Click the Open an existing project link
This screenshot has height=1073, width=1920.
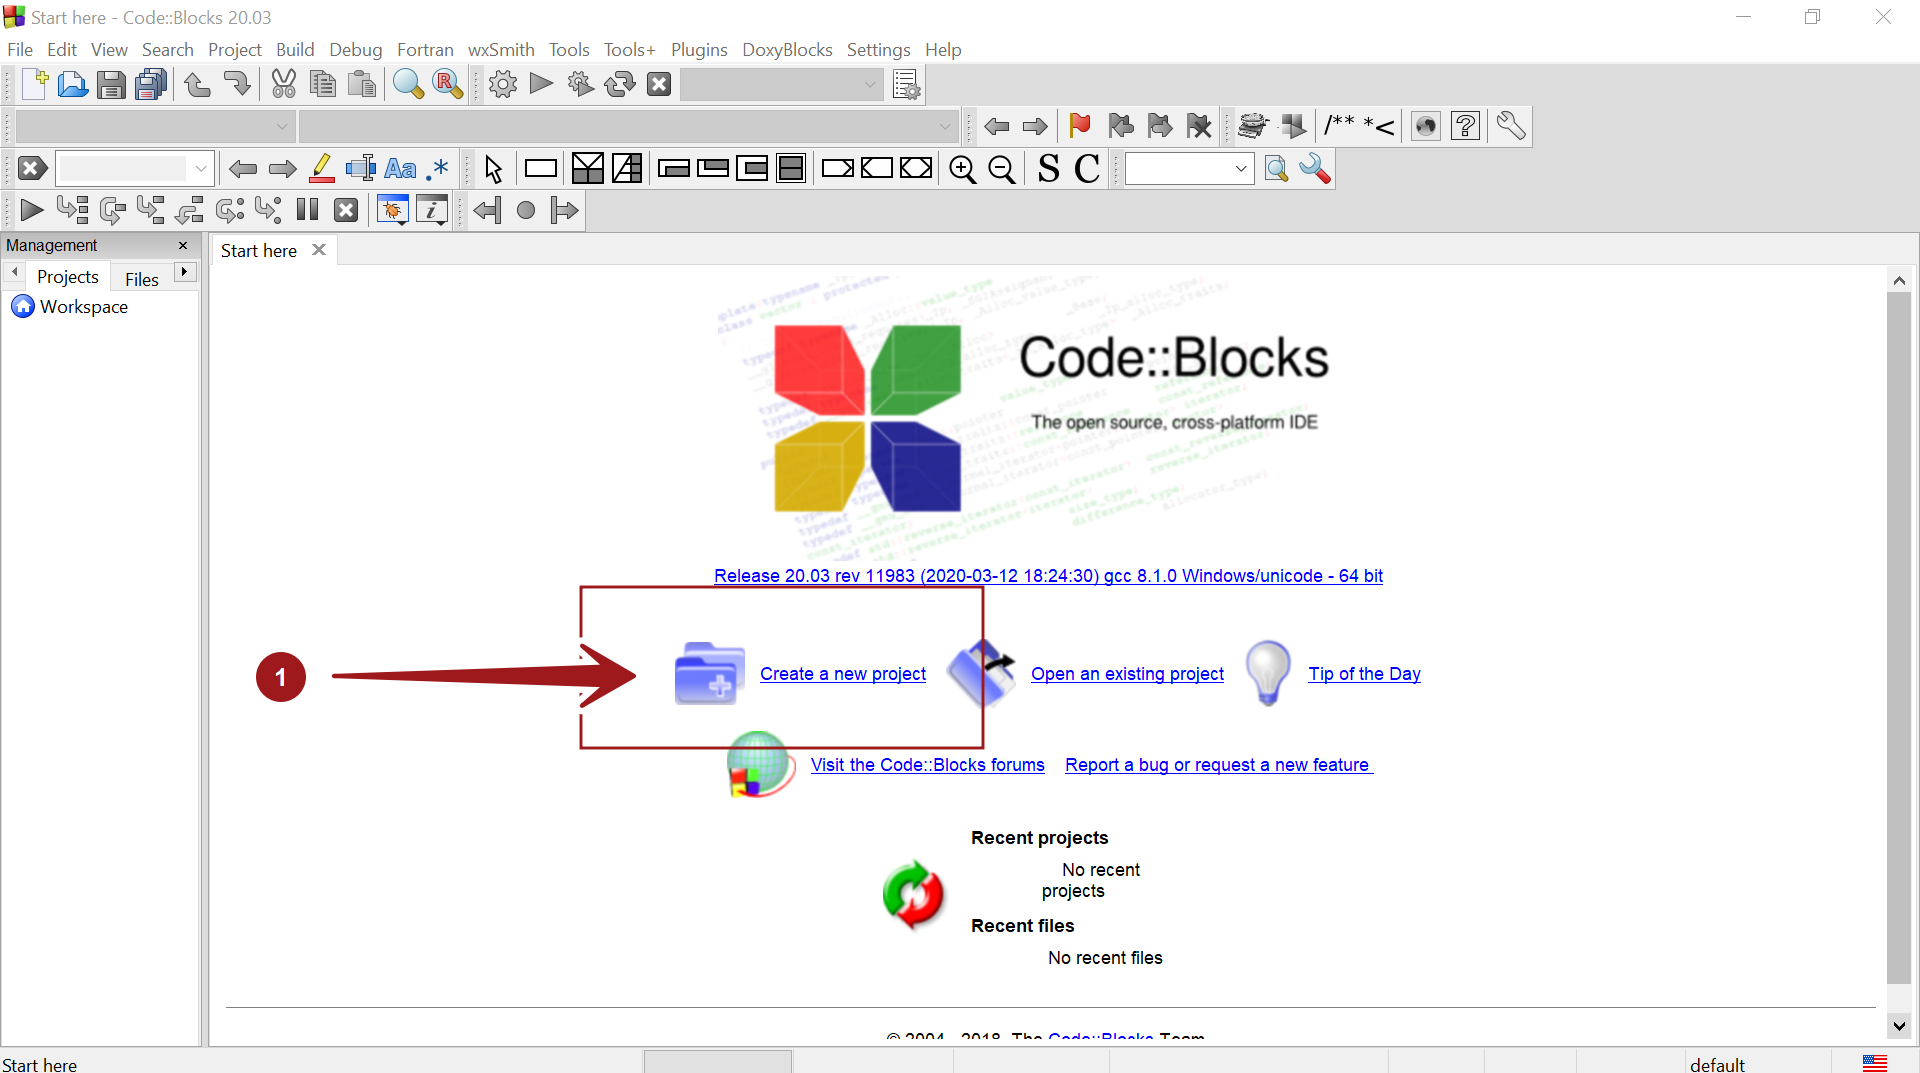click(x=1127, y=674)
